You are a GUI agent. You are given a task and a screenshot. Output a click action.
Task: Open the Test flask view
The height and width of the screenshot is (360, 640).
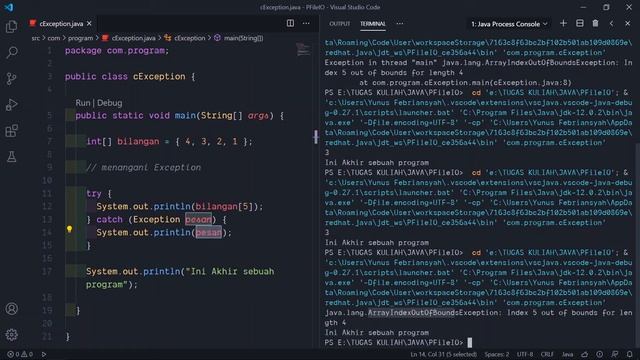(11, 156)
